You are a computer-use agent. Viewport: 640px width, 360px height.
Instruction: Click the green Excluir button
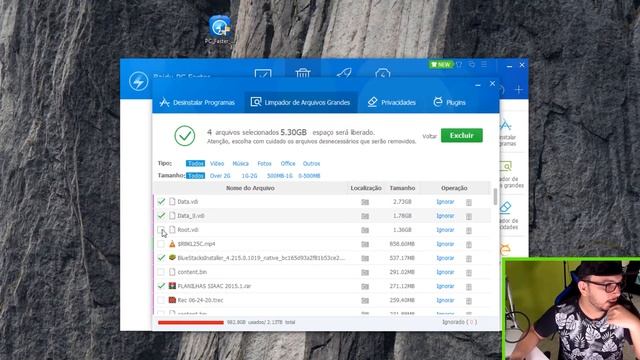click(x=462, y=136)
